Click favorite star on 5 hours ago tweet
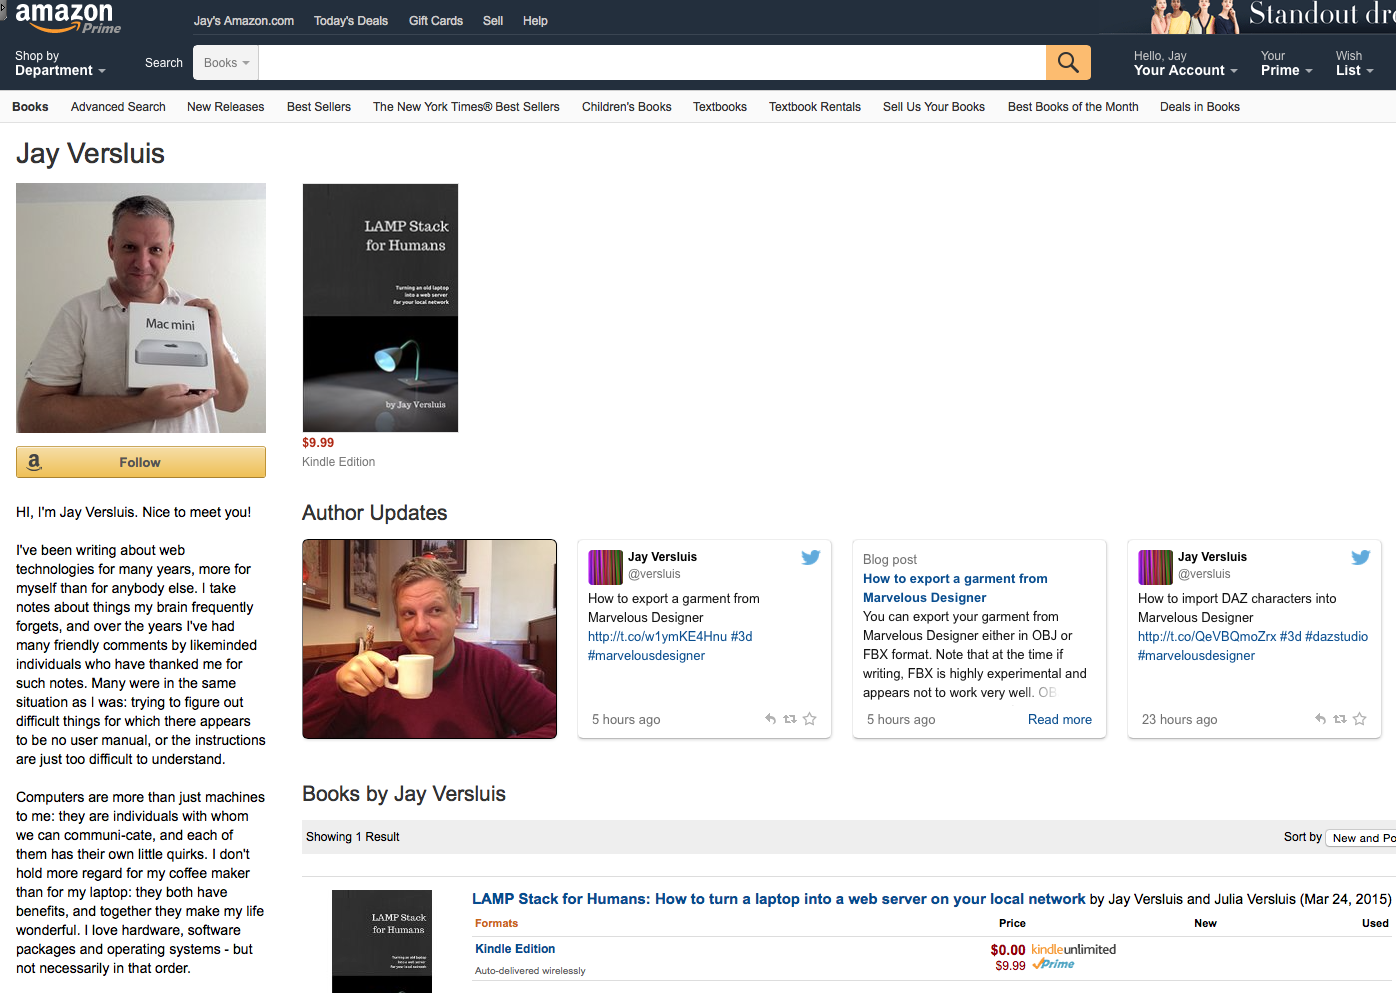This screenshot has height=993, width=1396. 810,719
